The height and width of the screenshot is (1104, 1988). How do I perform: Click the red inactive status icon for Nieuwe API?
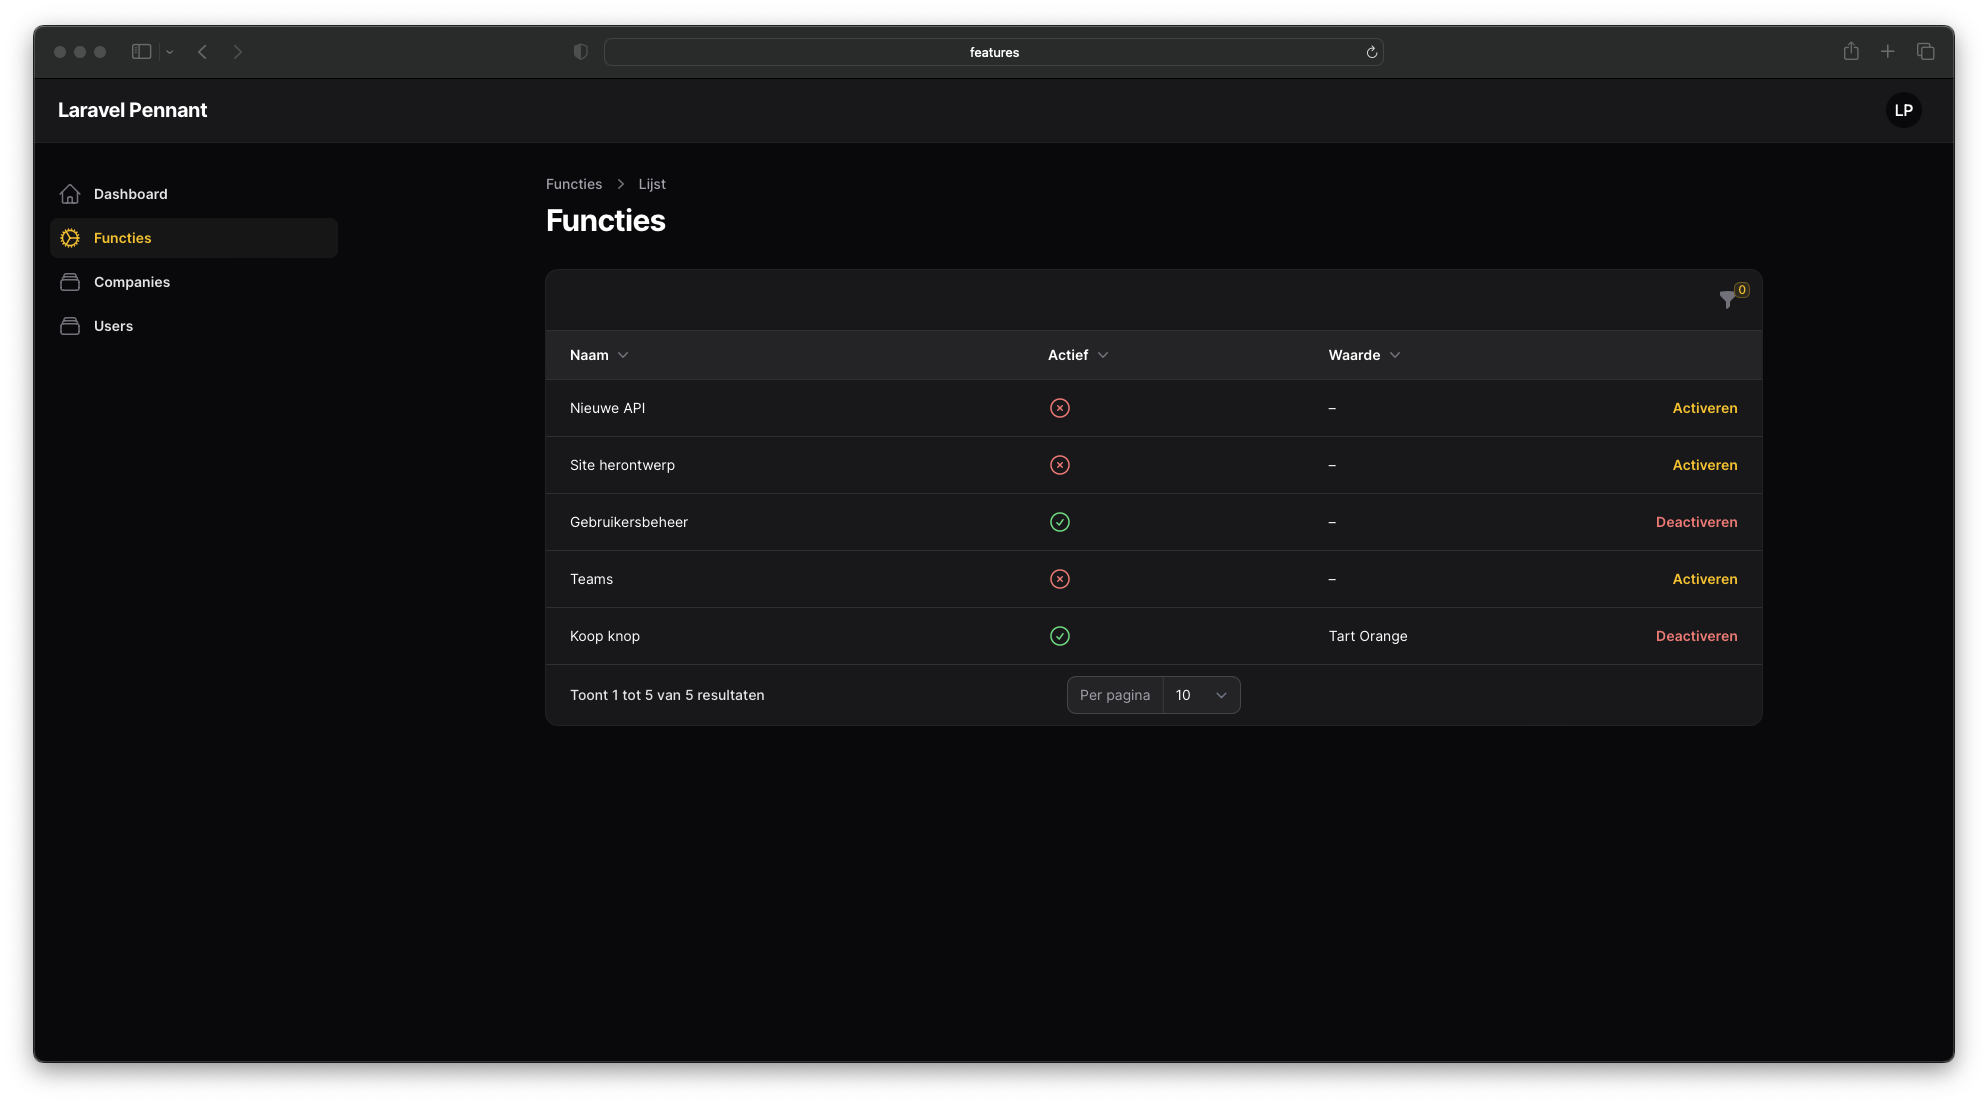[x=1060, y=408]
